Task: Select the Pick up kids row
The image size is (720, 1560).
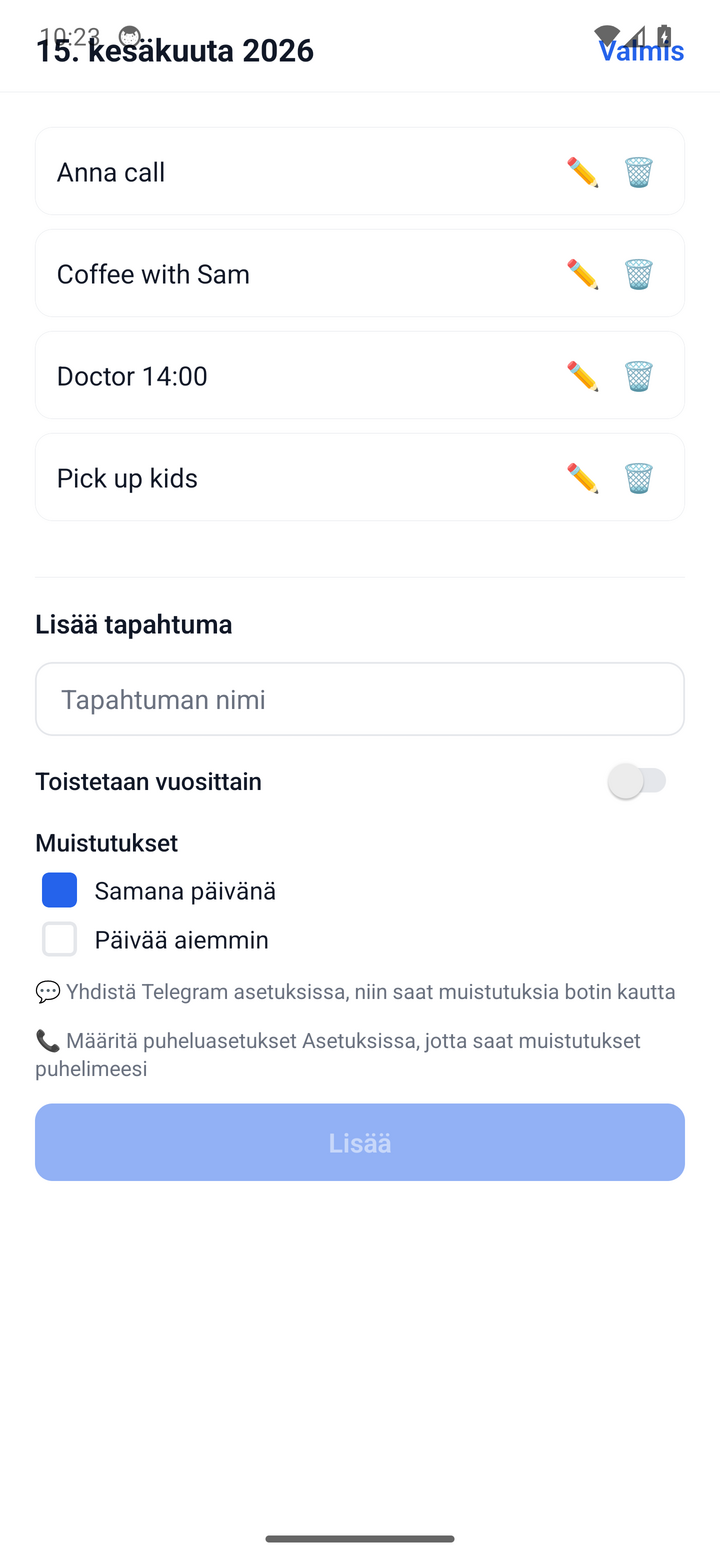Action: point(360,477)
